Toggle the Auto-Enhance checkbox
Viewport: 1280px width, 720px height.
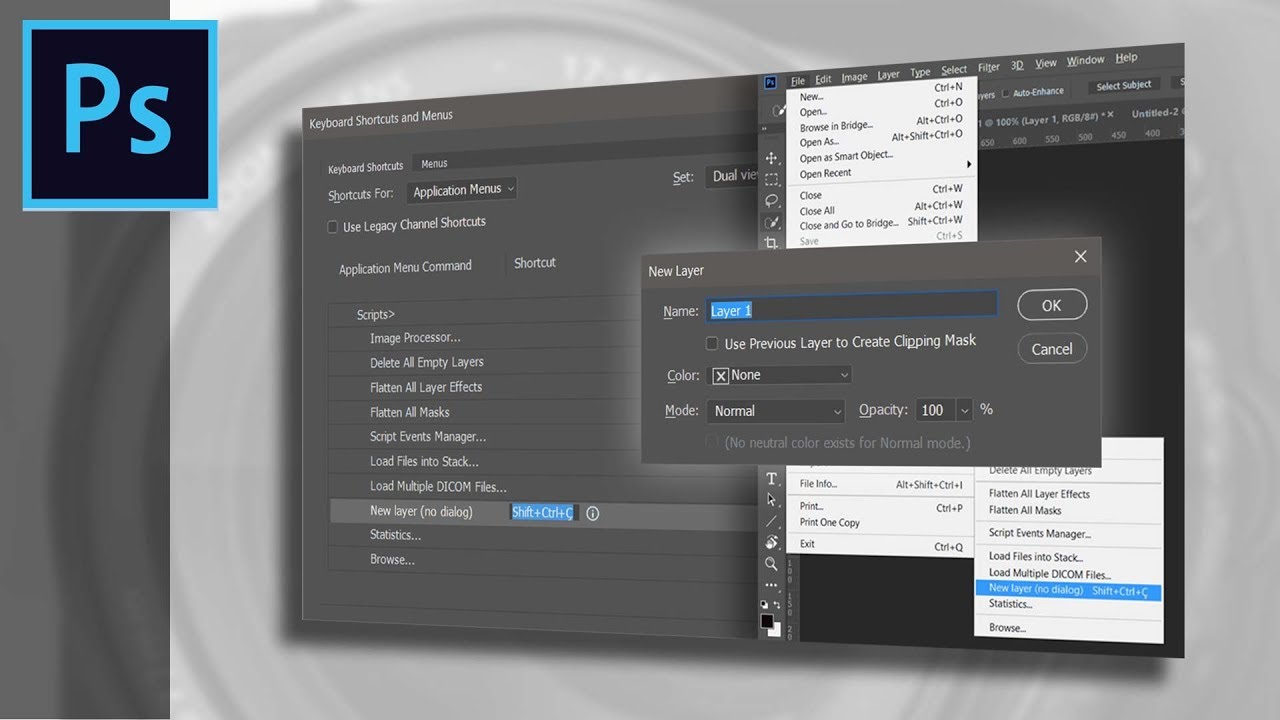[x=1006, y=93]
